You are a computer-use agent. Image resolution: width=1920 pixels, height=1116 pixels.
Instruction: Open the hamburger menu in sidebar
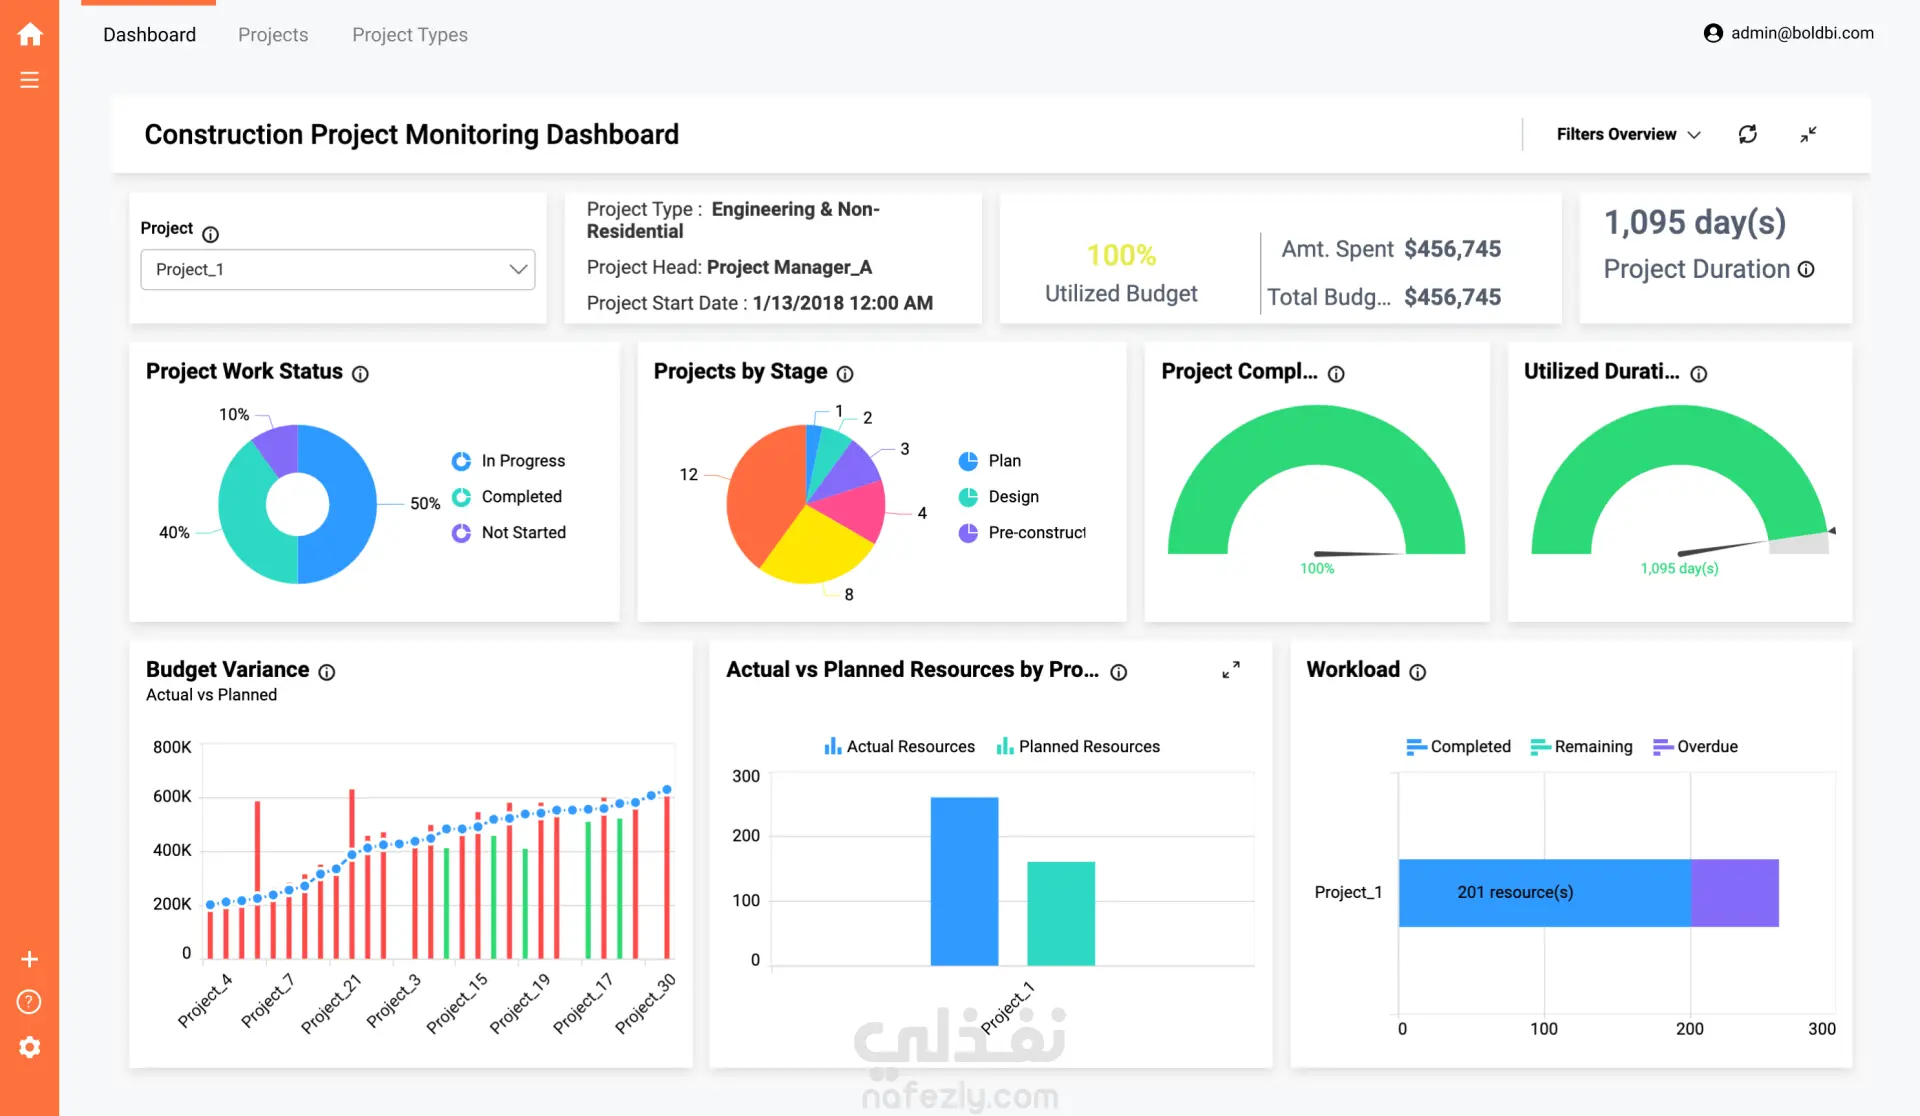[x=30, y=80]
